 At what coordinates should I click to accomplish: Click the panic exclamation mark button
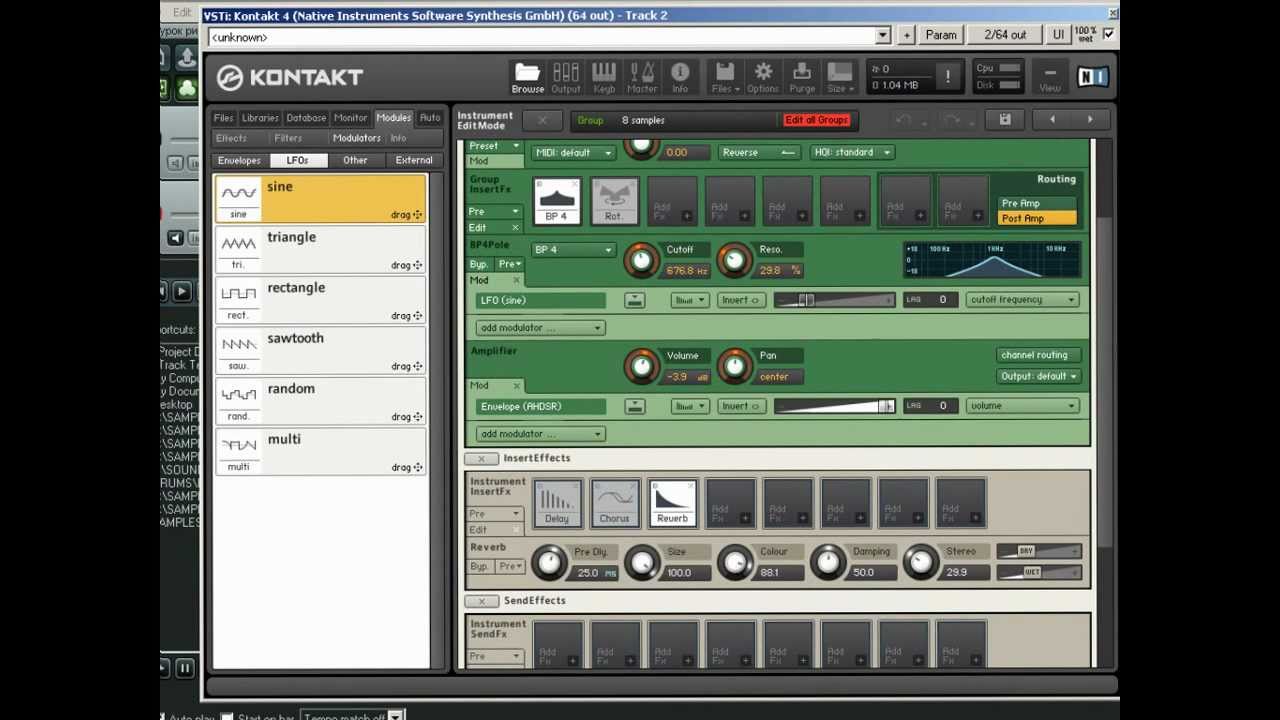click(948, 76)
